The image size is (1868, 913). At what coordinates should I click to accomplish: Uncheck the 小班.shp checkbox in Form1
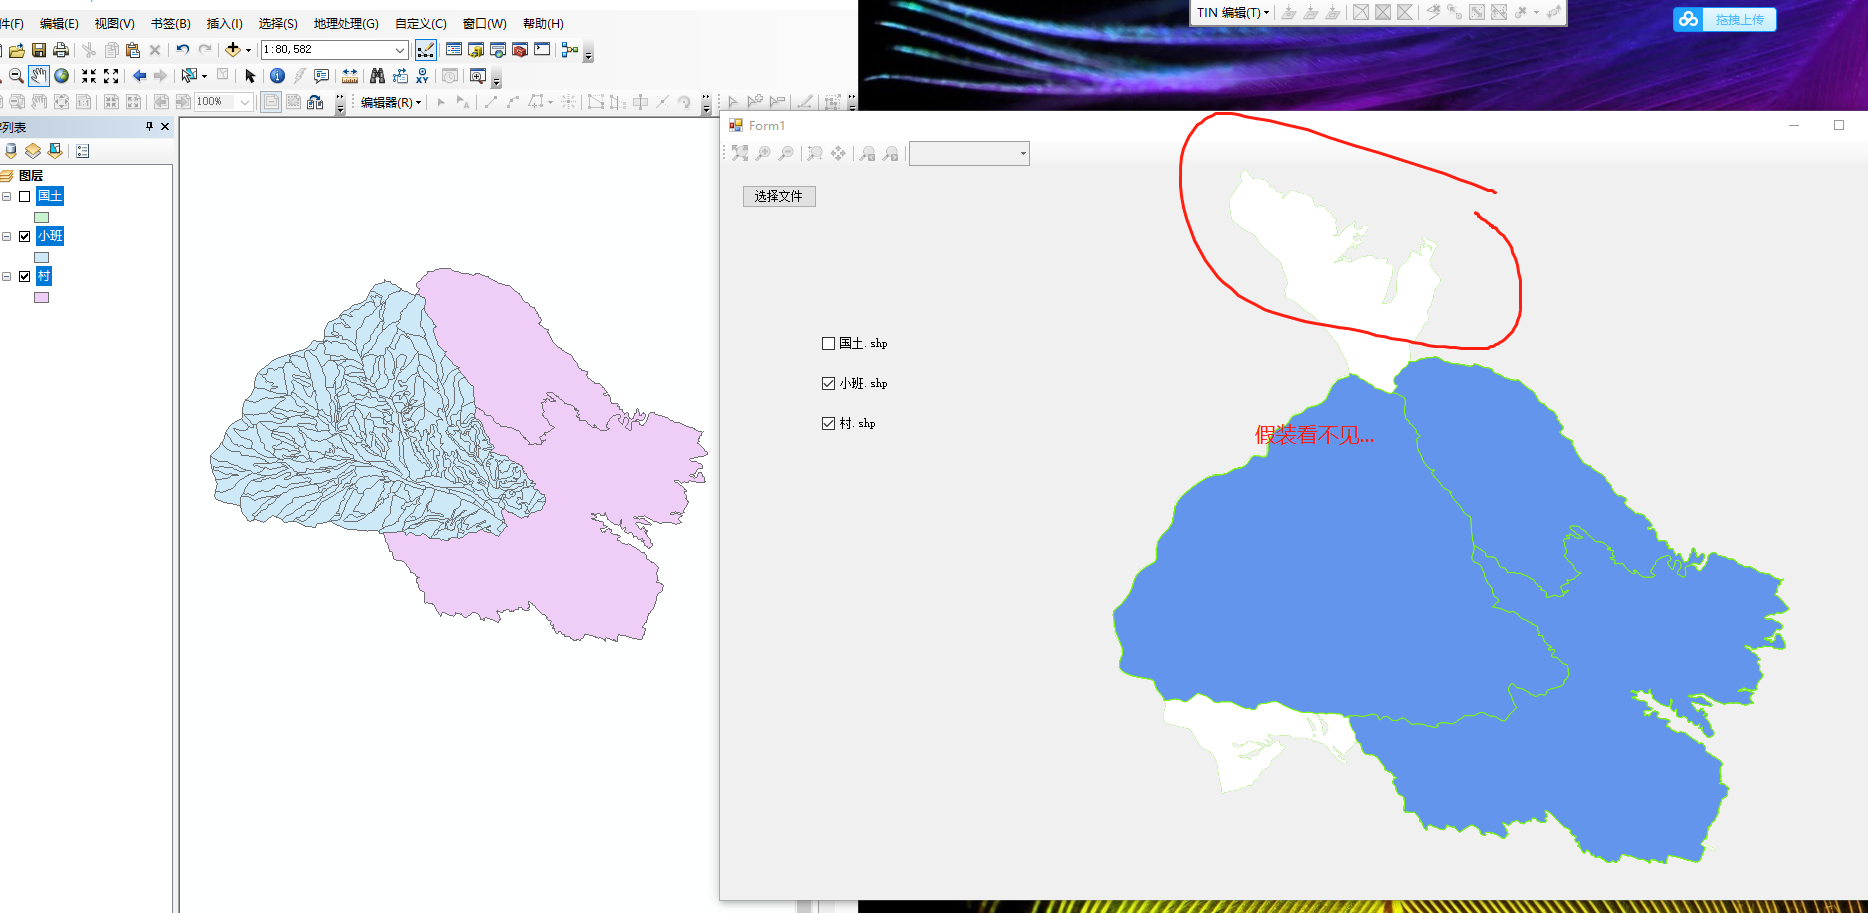click(828, 383)
